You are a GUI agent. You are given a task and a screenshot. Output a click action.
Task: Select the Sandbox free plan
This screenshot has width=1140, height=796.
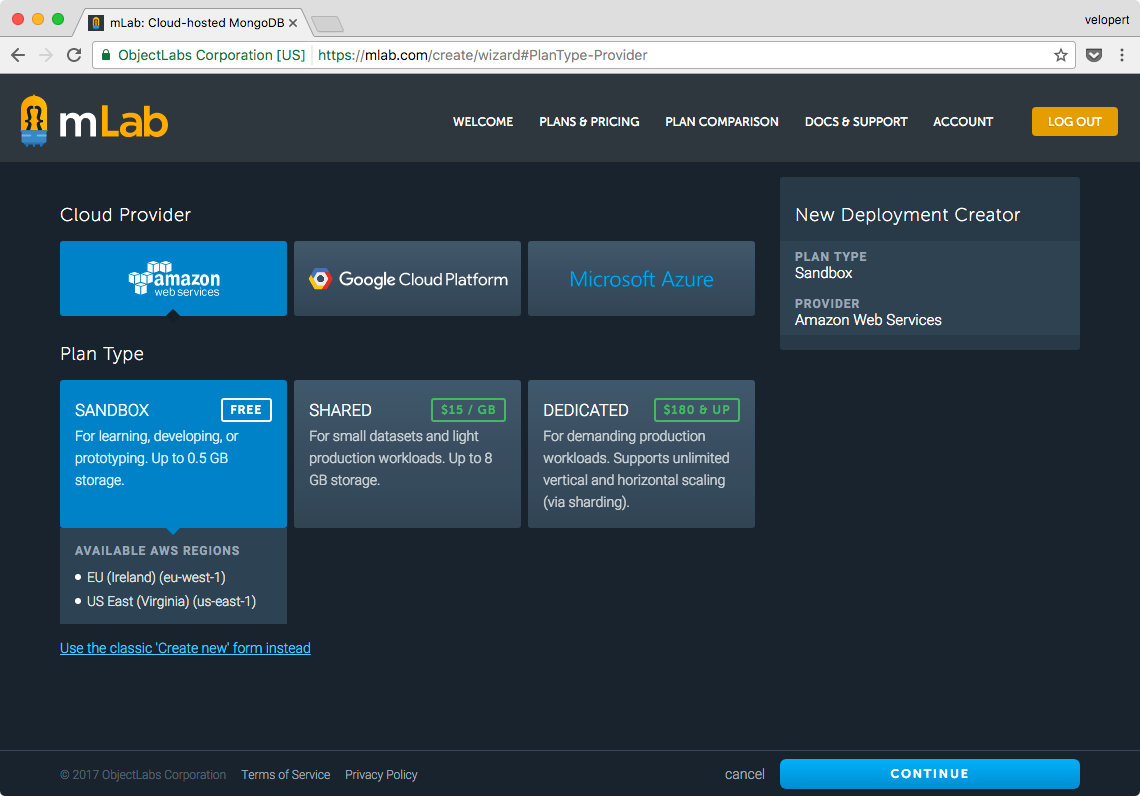(173, 454)
